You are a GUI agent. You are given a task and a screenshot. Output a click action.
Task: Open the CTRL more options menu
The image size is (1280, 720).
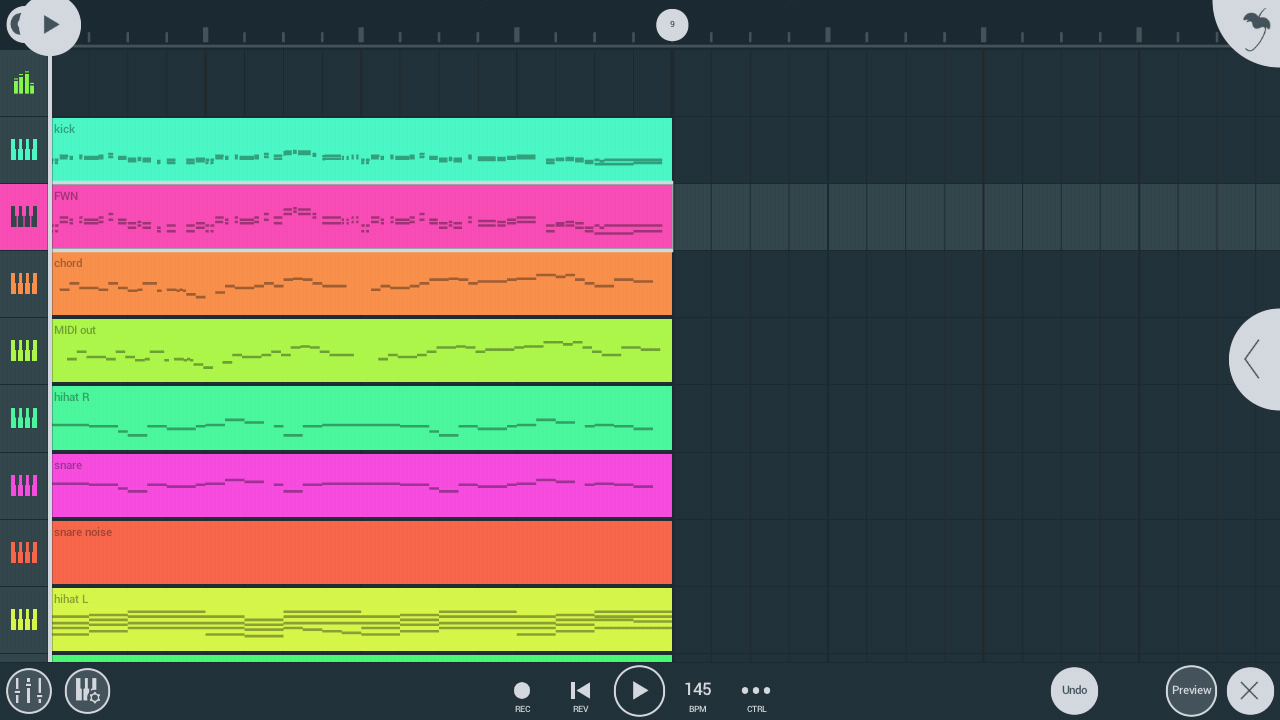756,695
